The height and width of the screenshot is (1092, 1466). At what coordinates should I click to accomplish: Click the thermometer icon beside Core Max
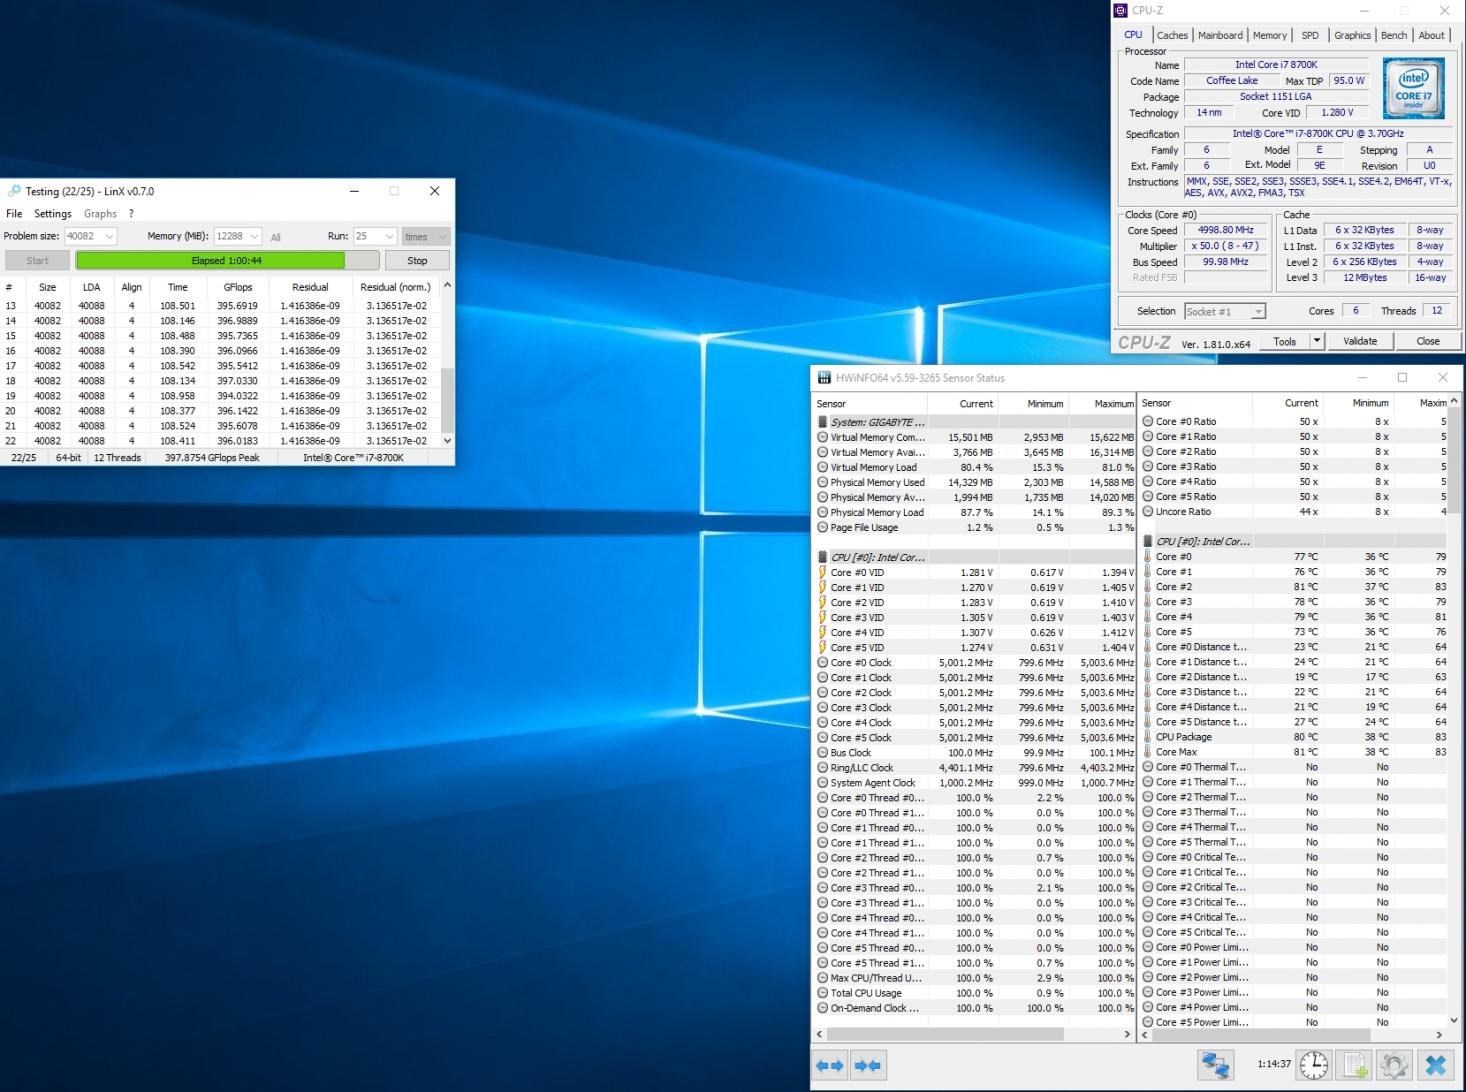pyautogui.click(x=1148, y=752)
